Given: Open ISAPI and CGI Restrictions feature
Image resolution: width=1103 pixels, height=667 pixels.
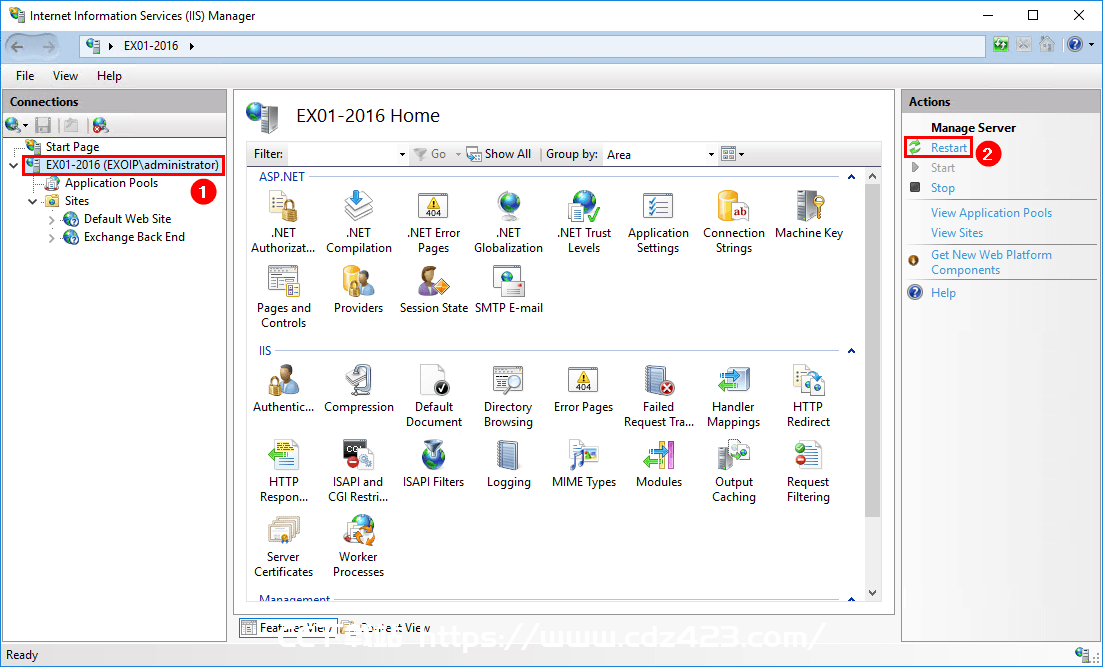Looking at the screenshot, I should point(359,471).
